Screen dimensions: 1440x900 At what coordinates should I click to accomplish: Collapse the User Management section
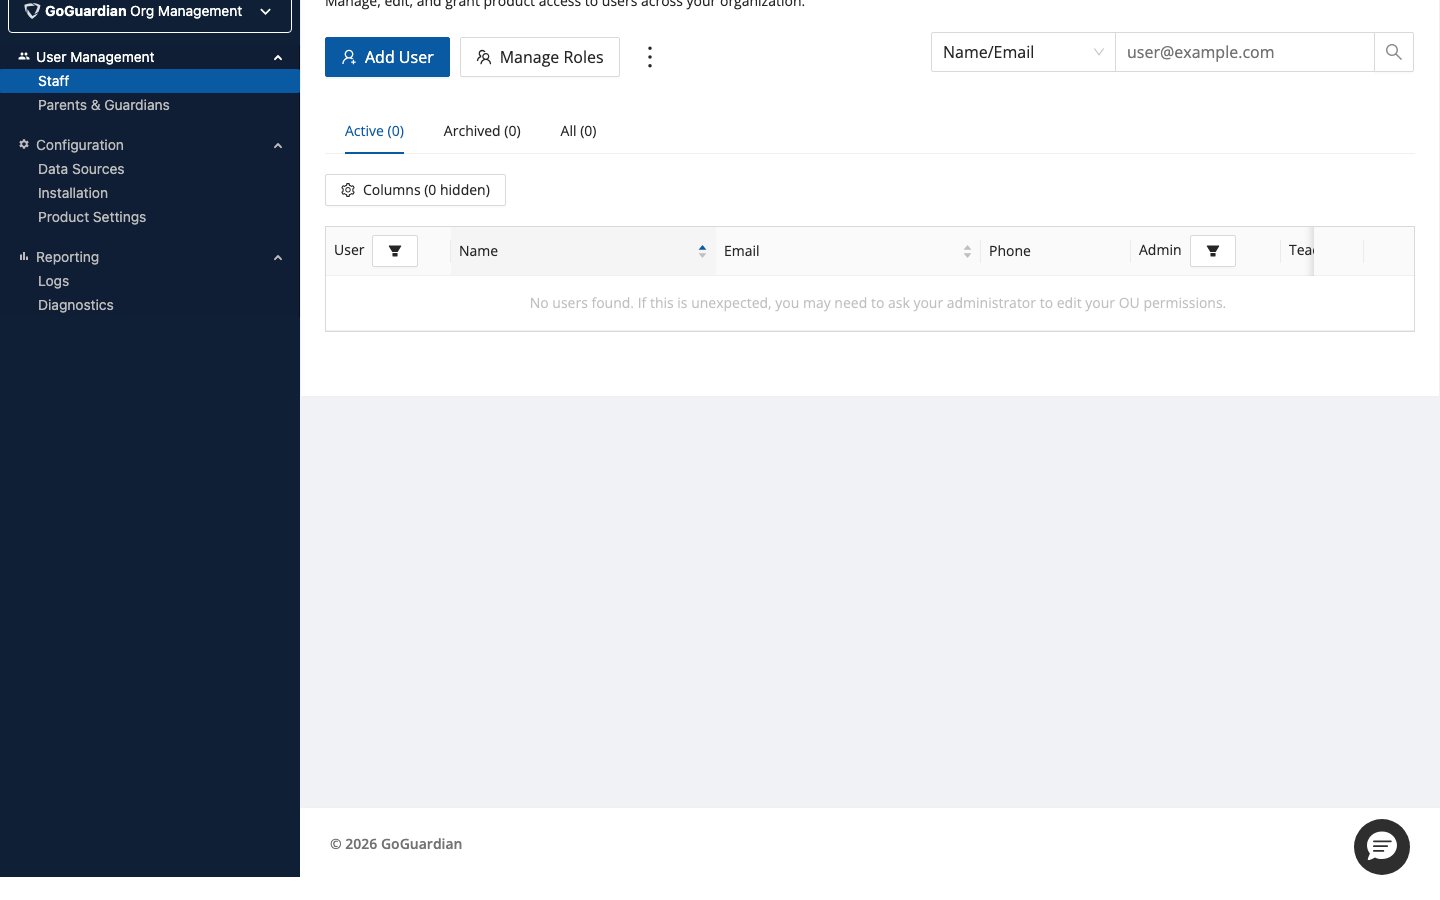pyautogui.click(x=278, y=58)
